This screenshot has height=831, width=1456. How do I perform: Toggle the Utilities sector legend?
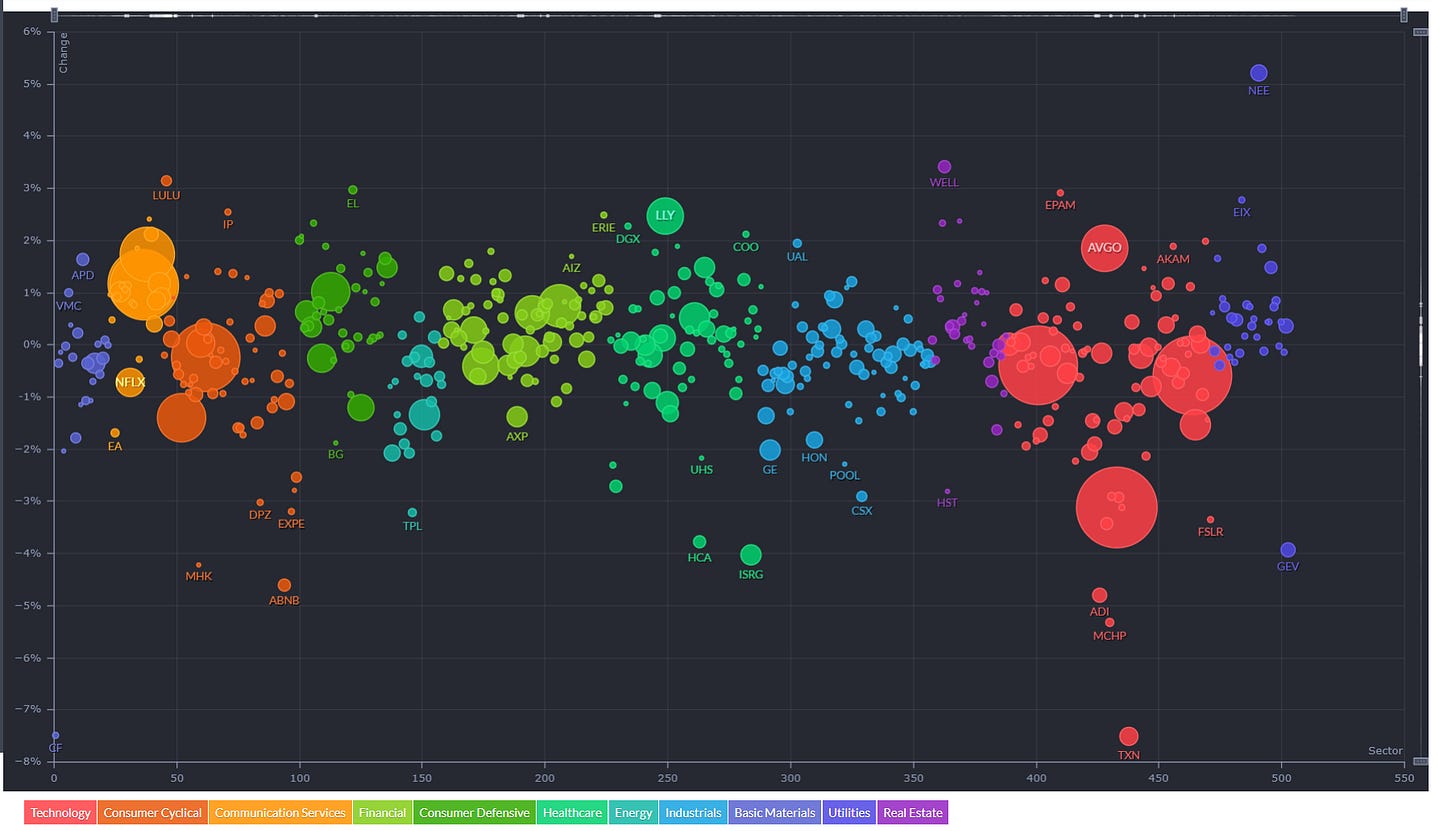click(849, 813)
